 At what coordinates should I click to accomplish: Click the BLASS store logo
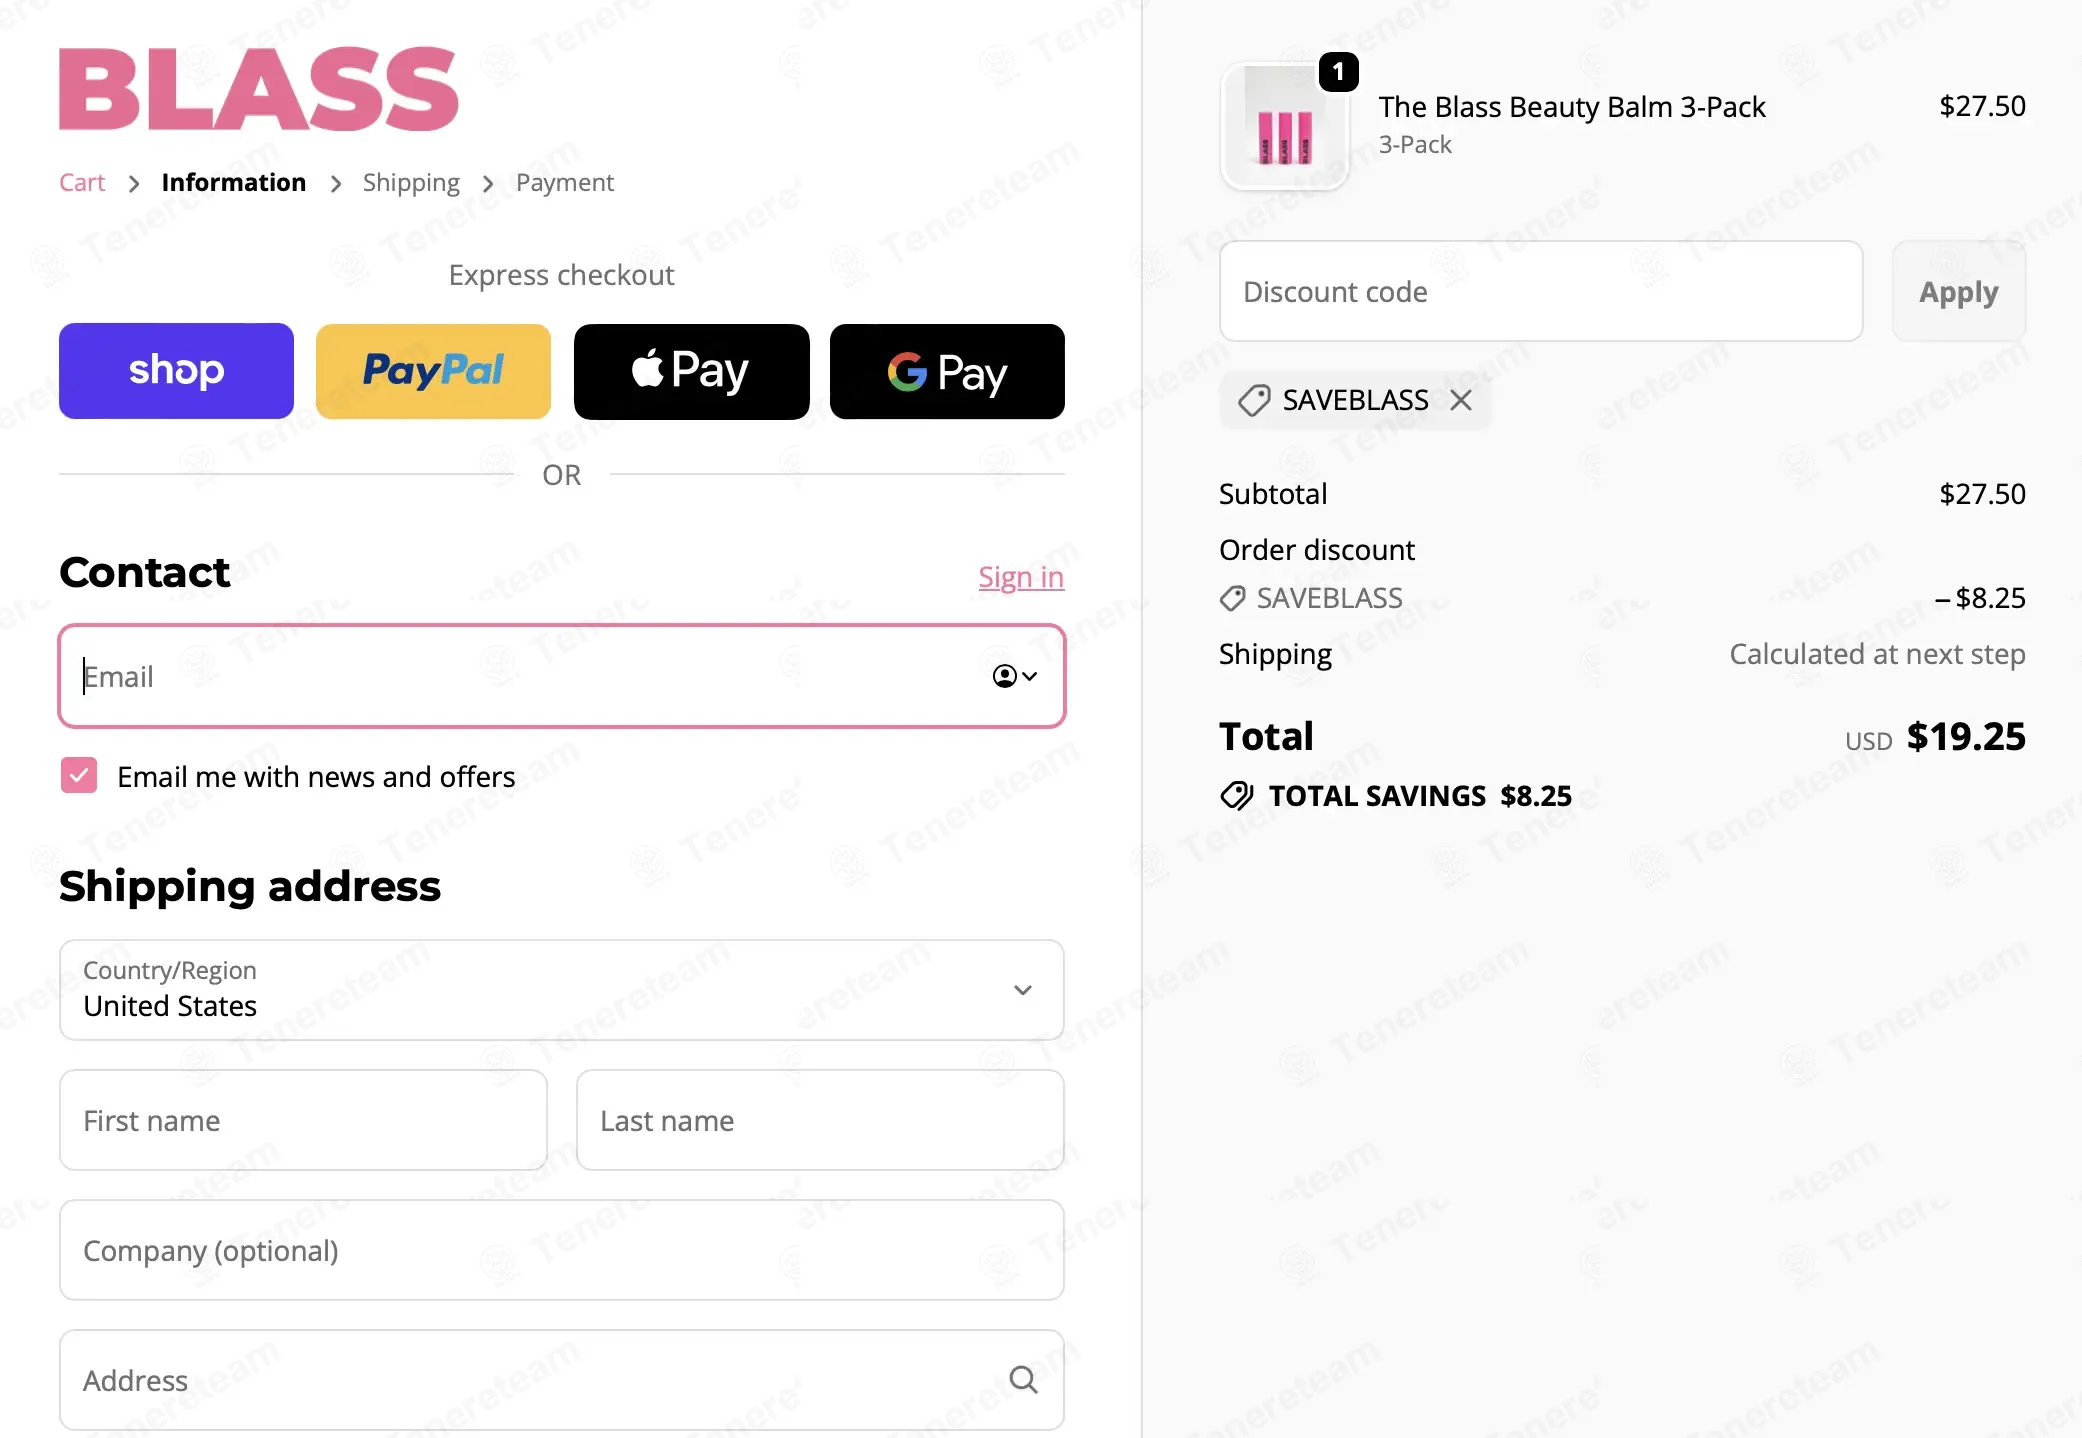[258, 89]
